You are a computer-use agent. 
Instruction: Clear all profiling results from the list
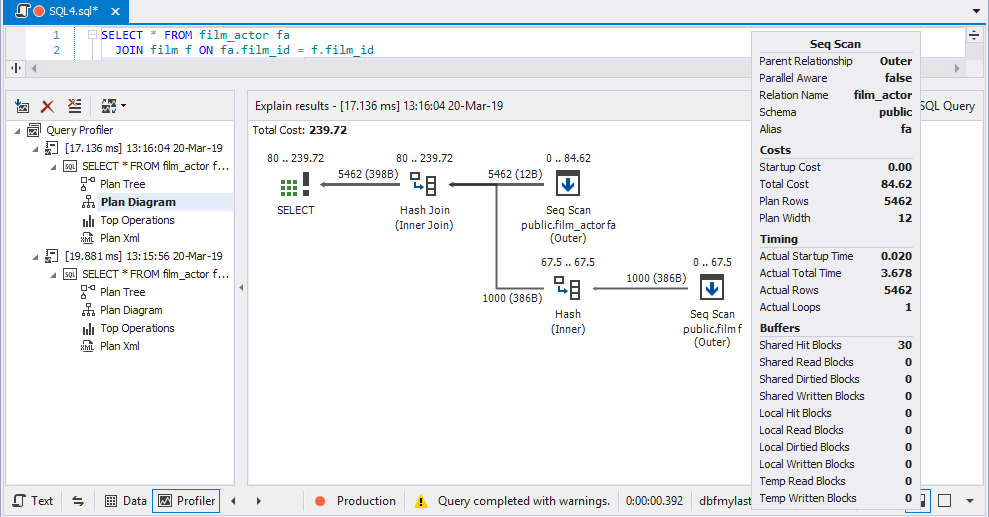(74, 106)
